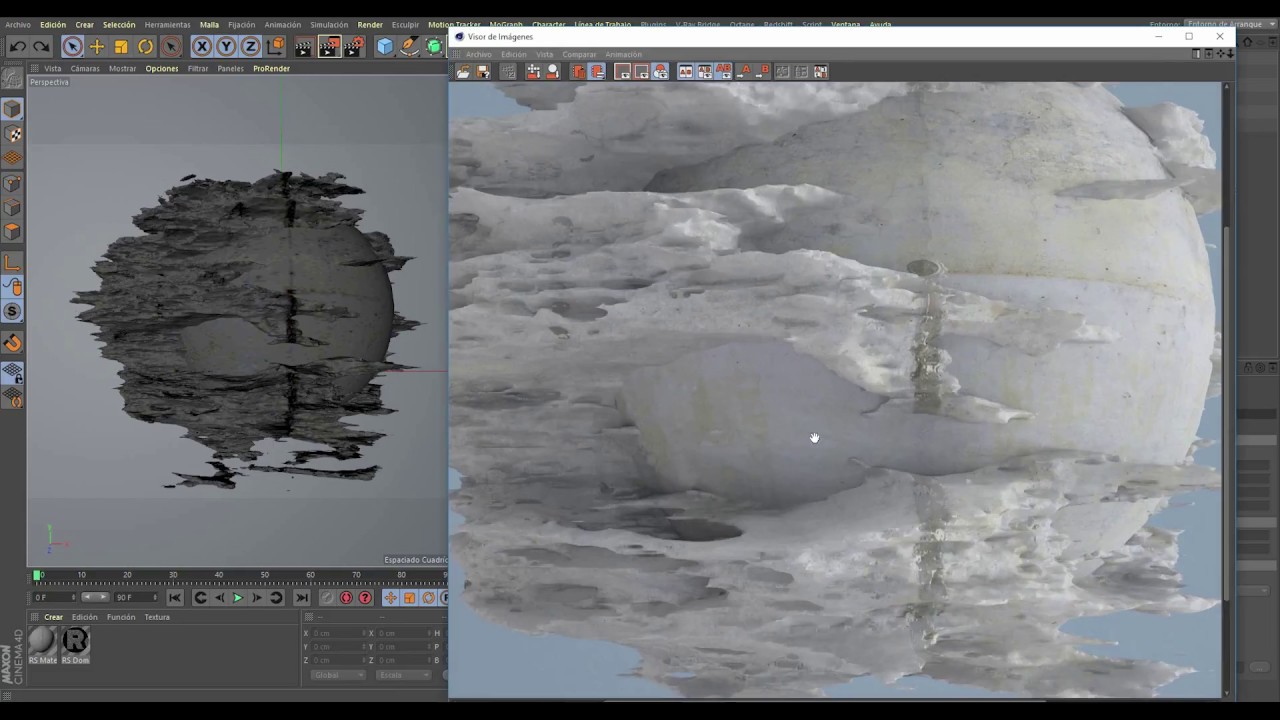Open Render Settings clapperboard gear icon
This screenshot has height=720, width=1280.
click(x=354, y=46)
